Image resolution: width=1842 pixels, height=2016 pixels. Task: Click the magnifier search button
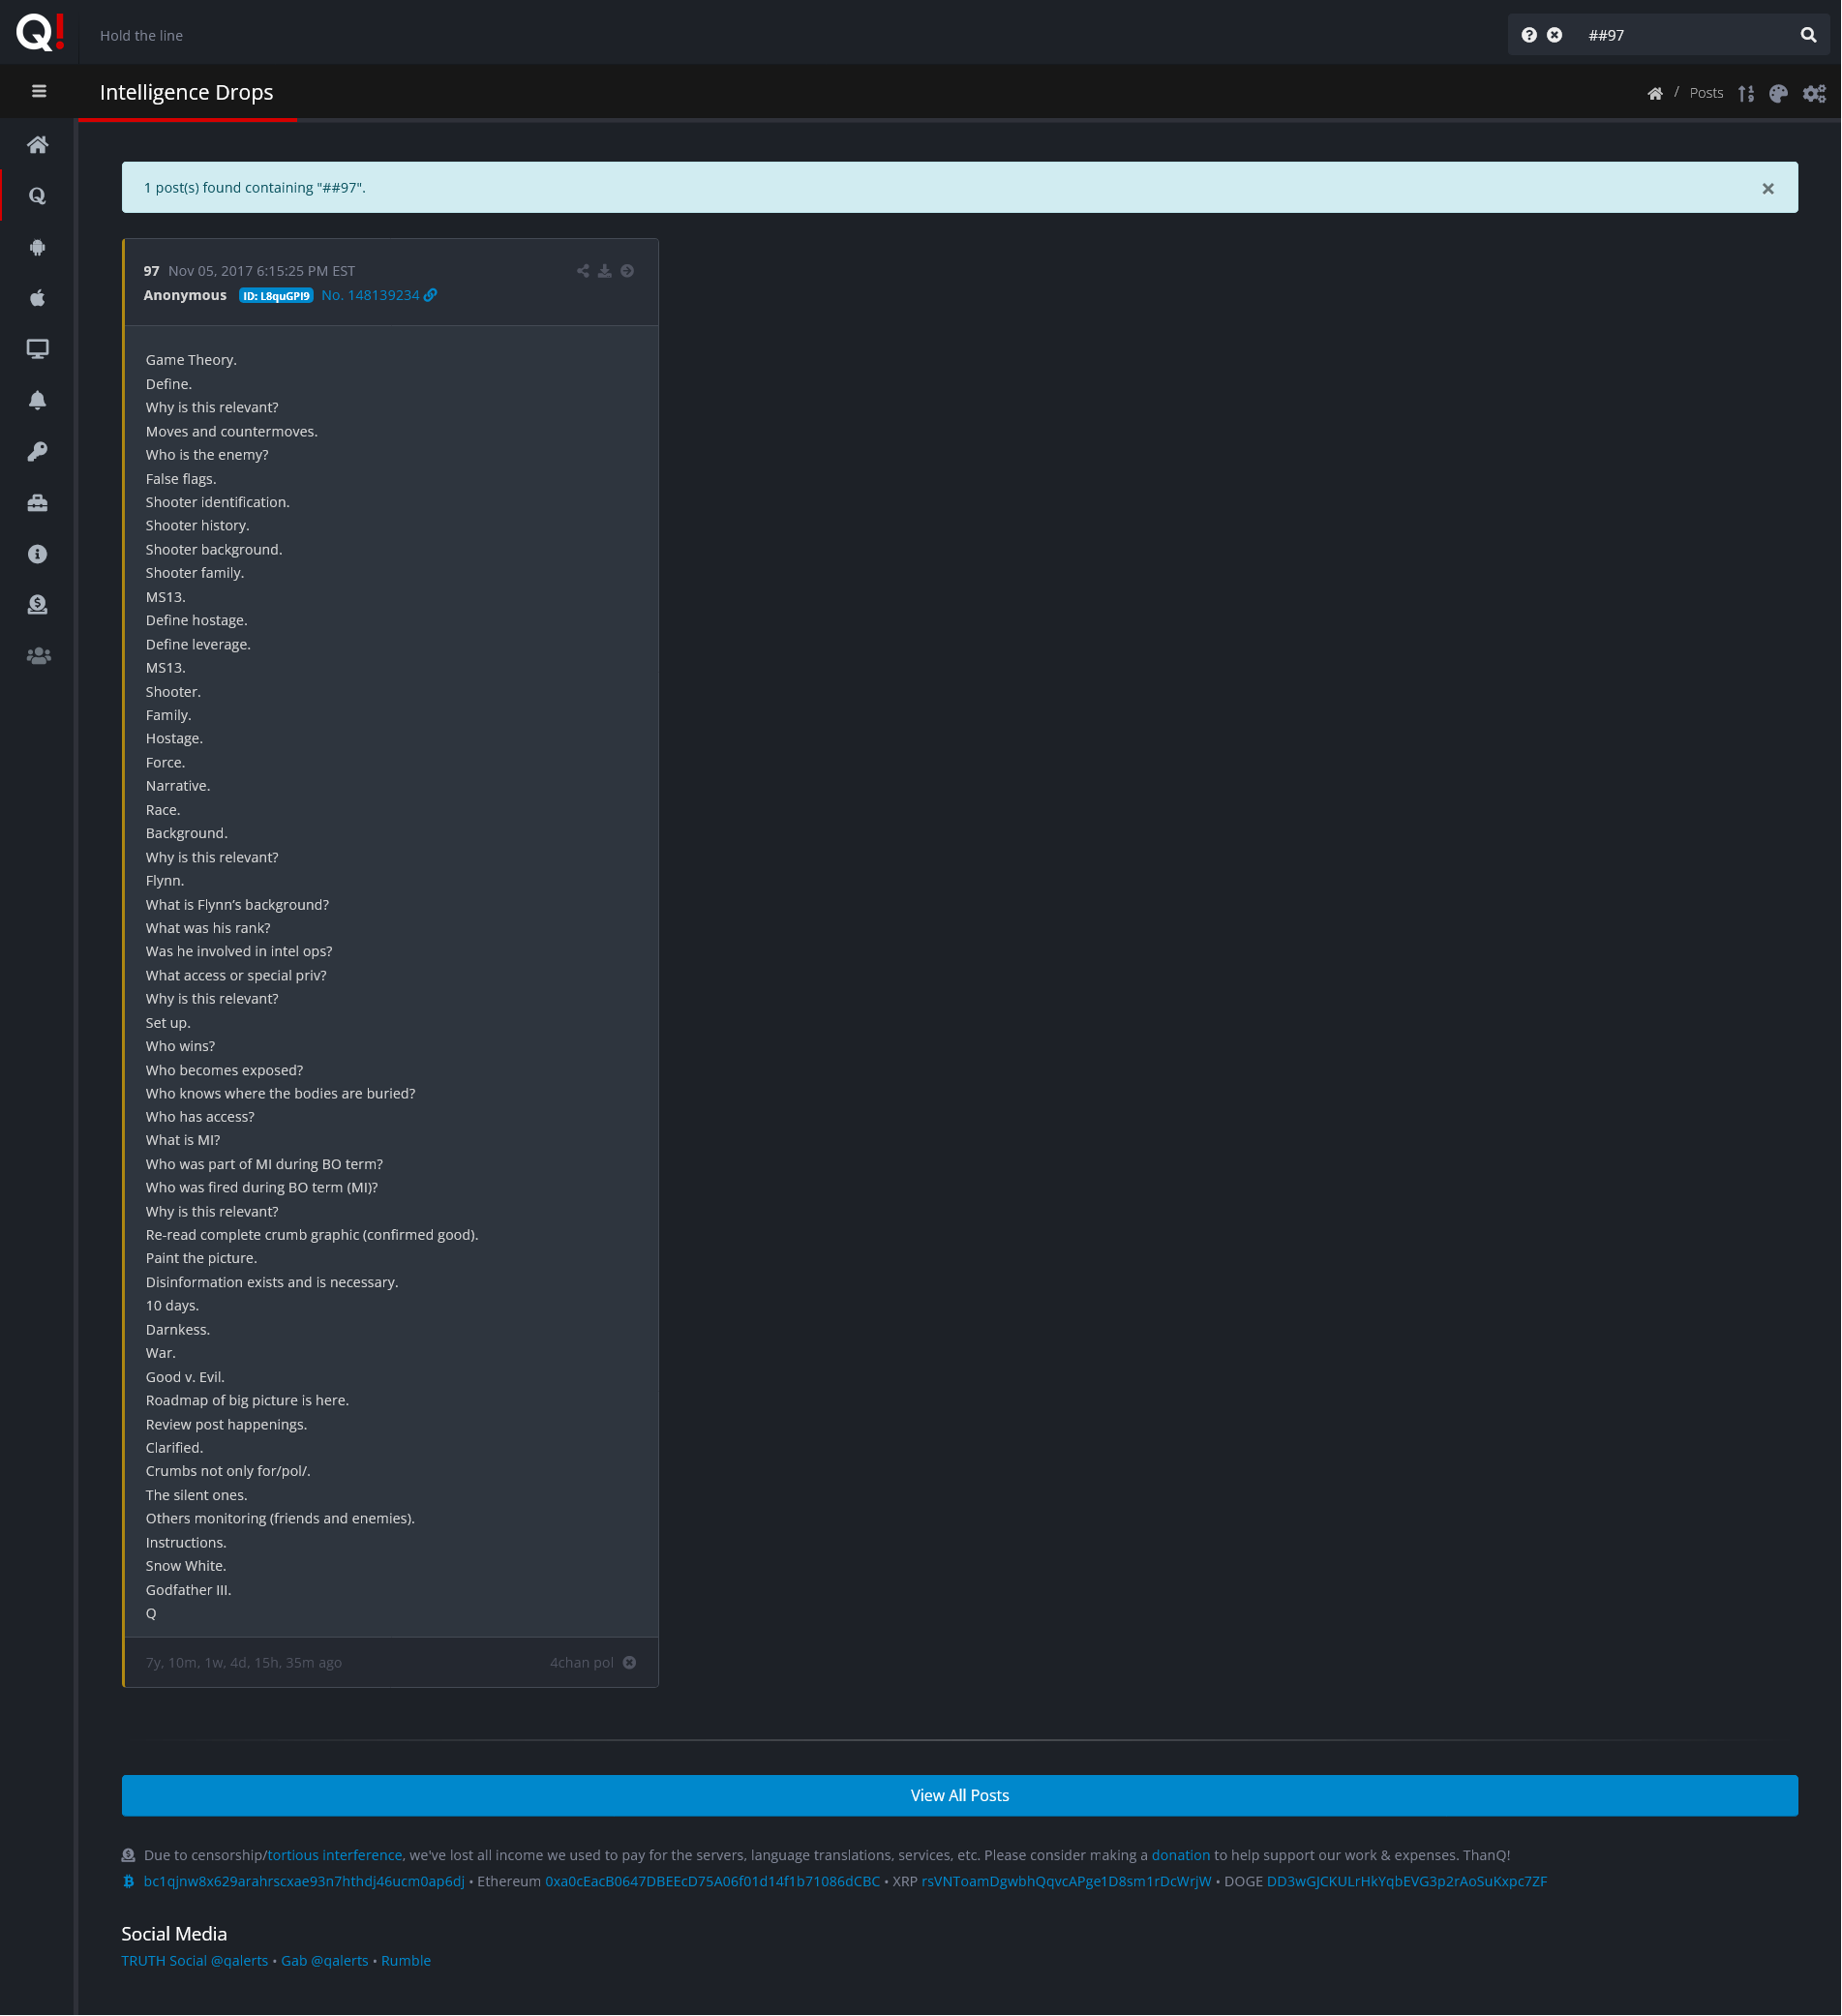pyautogui.click(x=1809, y=35)
